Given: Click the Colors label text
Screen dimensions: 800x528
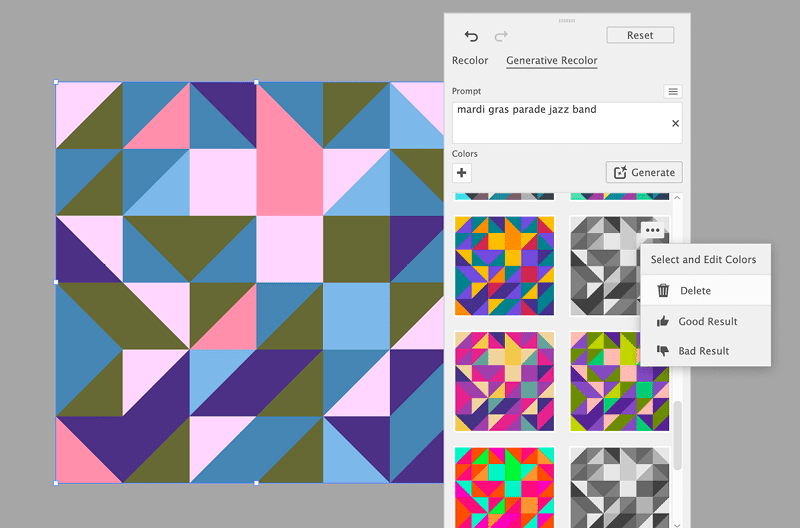Looking at the screenshot, I should pyautogui.click(x=465, y=154).
